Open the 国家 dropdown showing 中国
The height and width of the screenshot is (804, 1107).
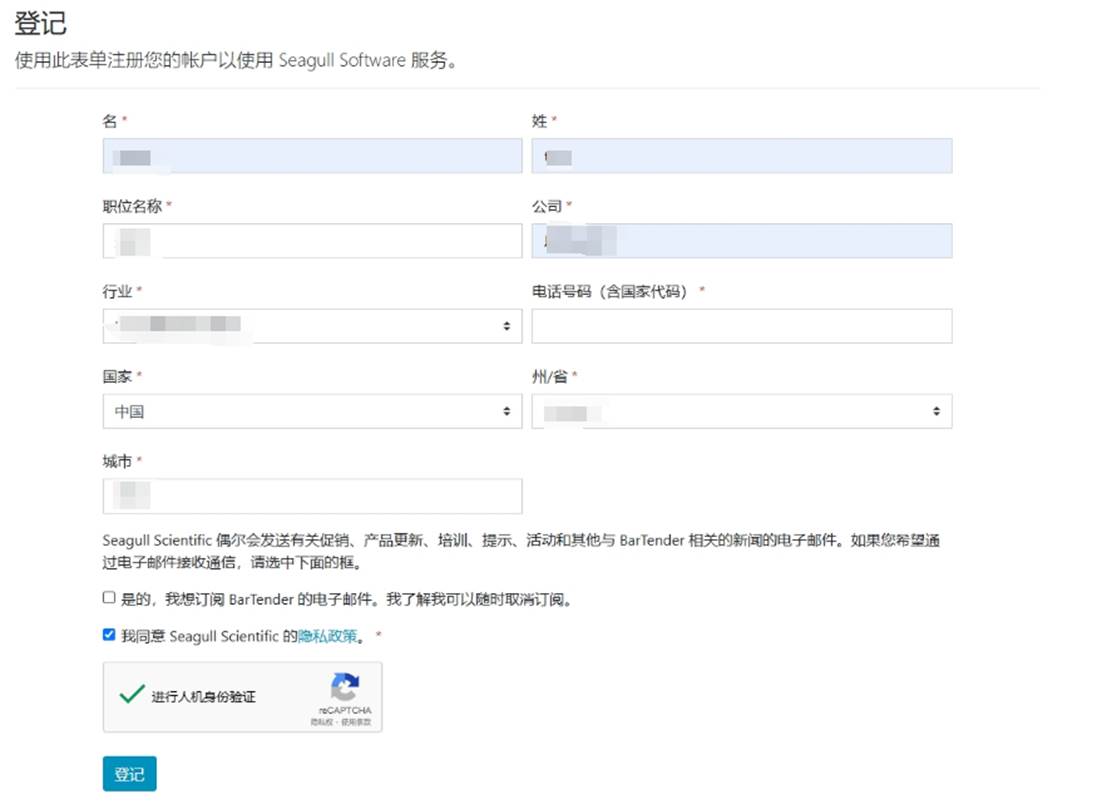[312, 411]
